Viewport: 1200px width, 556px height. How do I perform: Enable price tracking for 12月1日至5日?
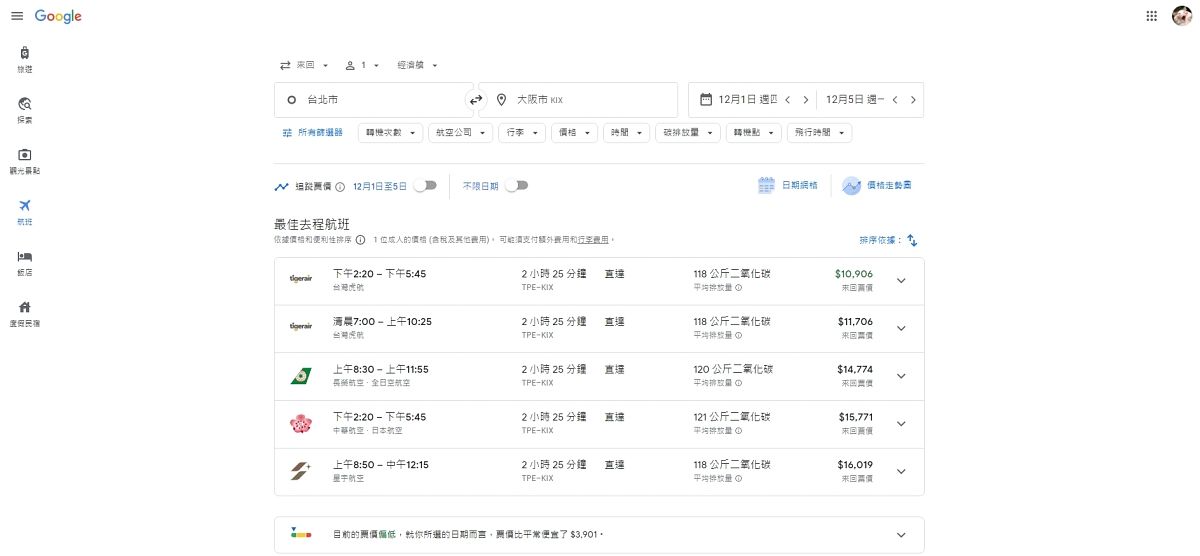426,185
